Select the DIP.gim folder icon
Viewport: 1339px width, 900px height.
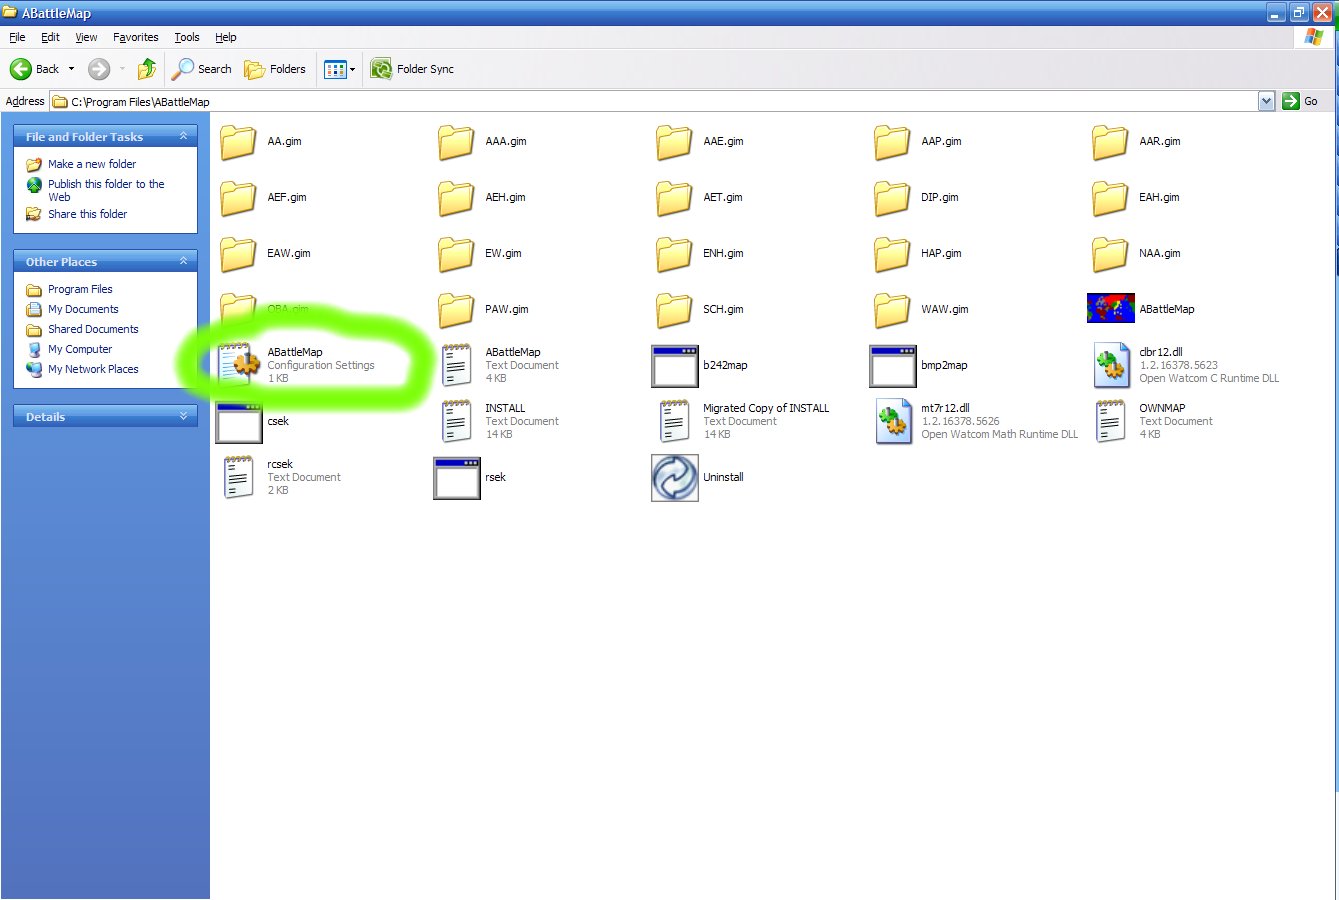coord(892,198)
